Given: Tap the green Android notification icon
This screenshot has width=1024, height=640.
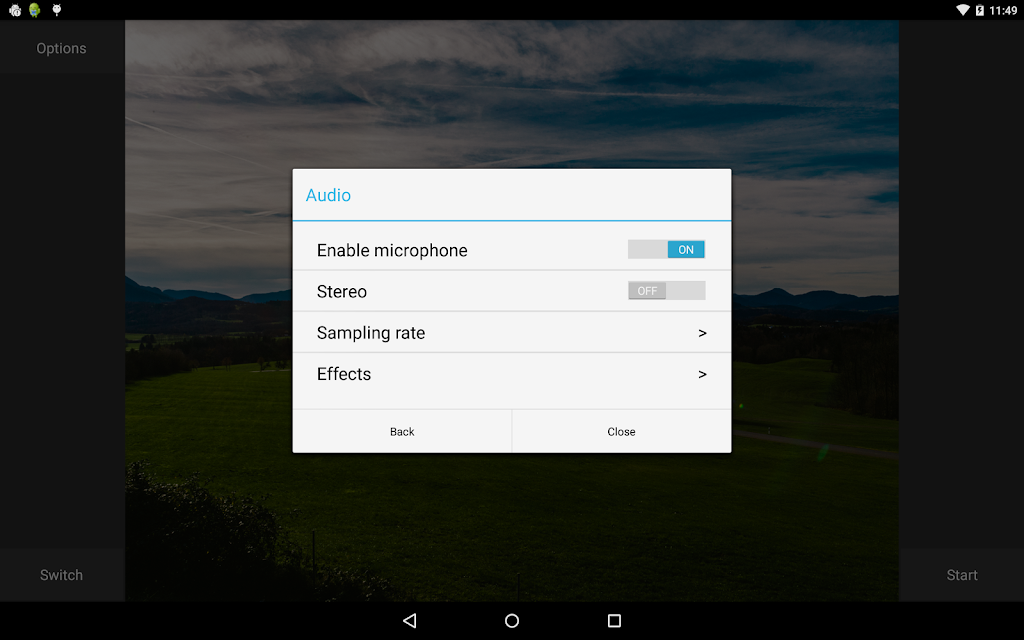Looking at the screenshot, I should pyautogui.click(x=35, y=10).
